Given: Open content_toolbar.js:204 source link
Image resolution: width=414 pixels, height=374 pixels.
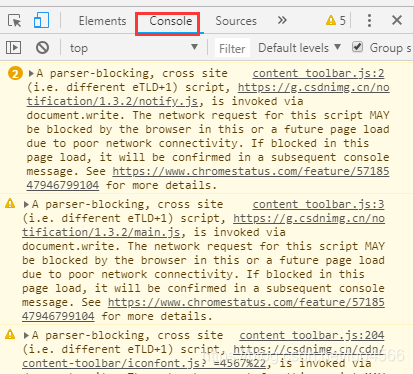Looking at the screenshot, I should 312,335.
